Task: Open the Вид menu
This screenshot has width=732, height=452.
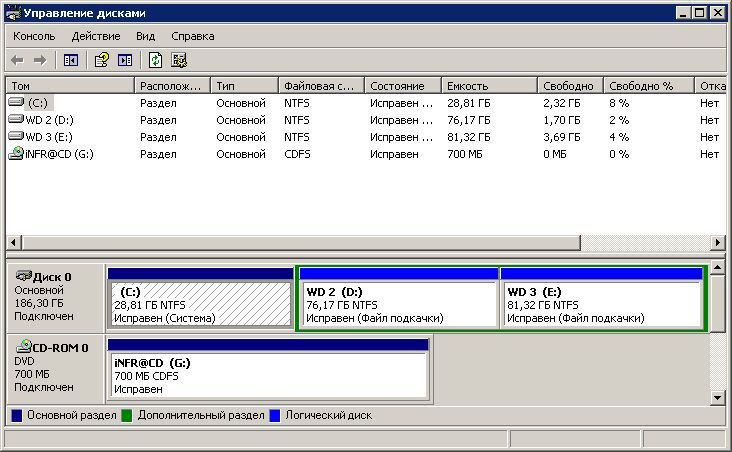Action: click(146, 36)
